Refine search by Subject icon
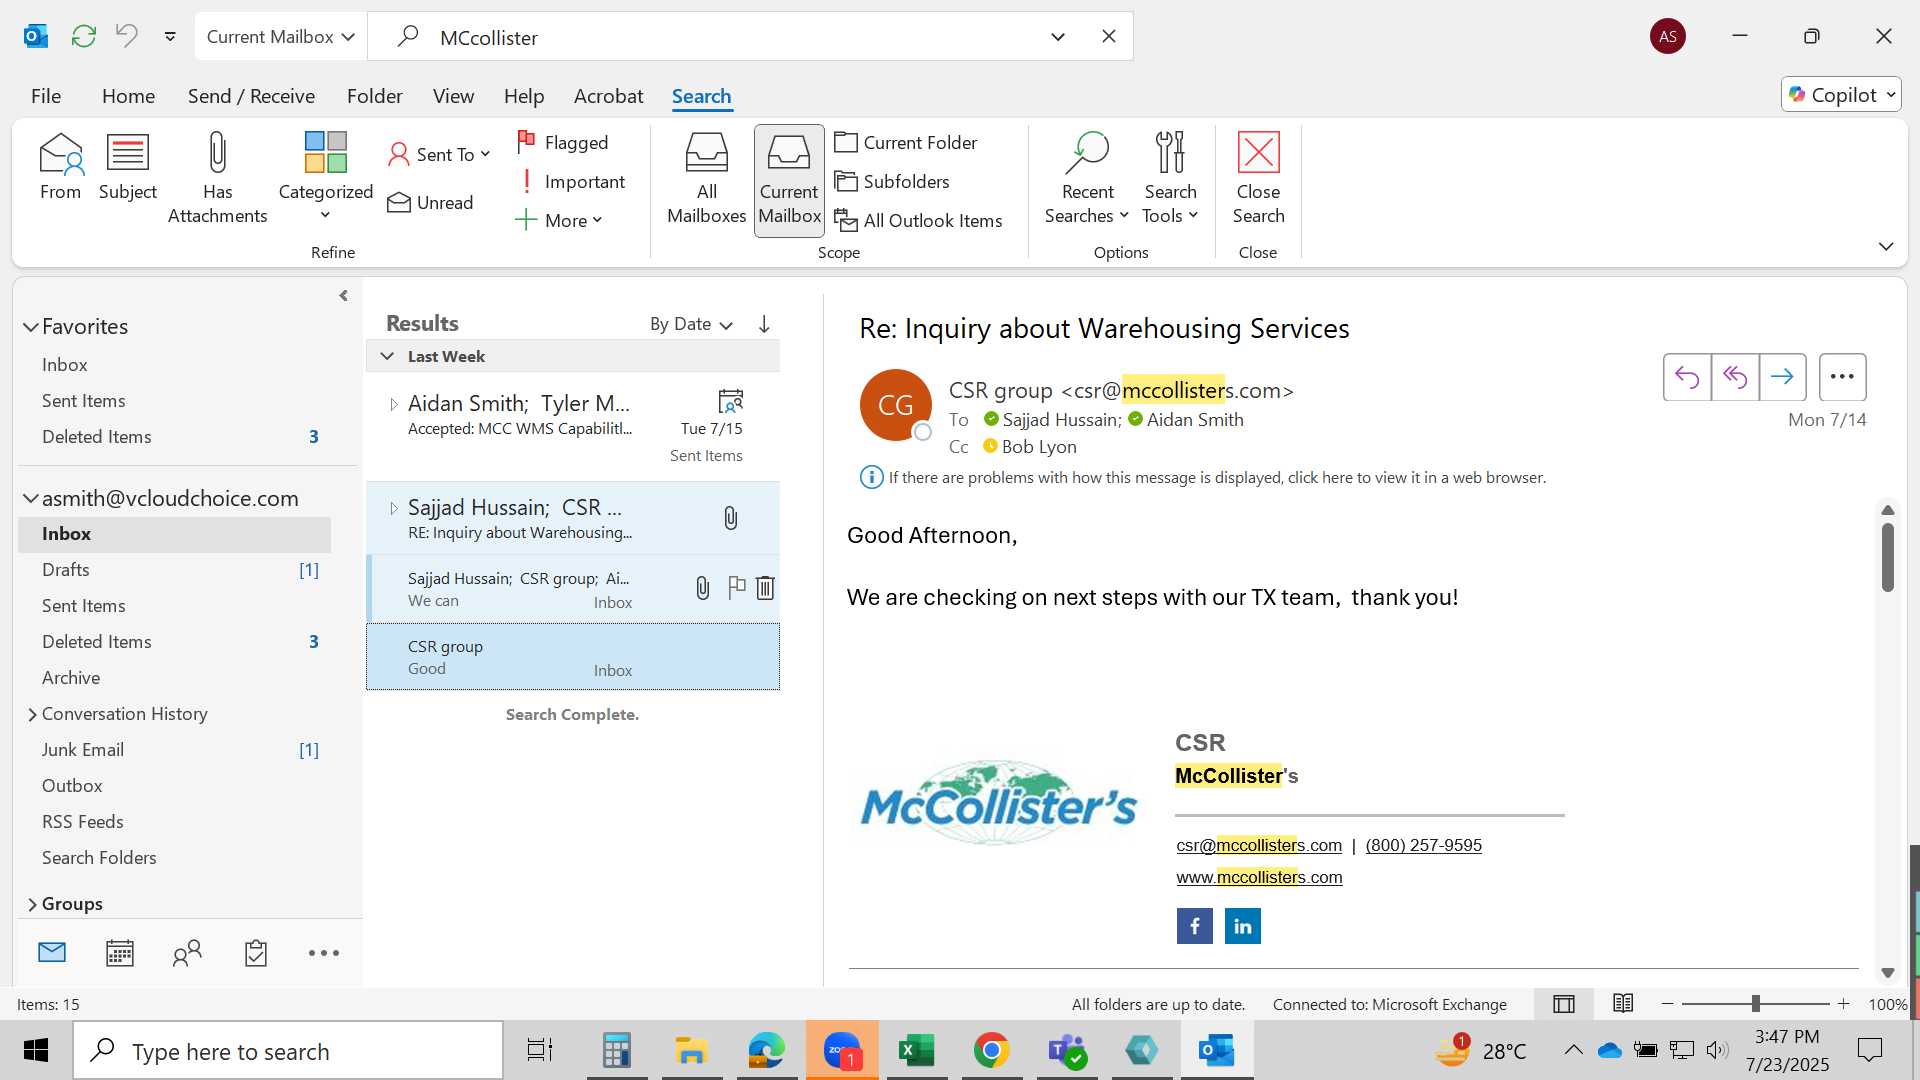1920x1080 pixels. click(128, 167)
